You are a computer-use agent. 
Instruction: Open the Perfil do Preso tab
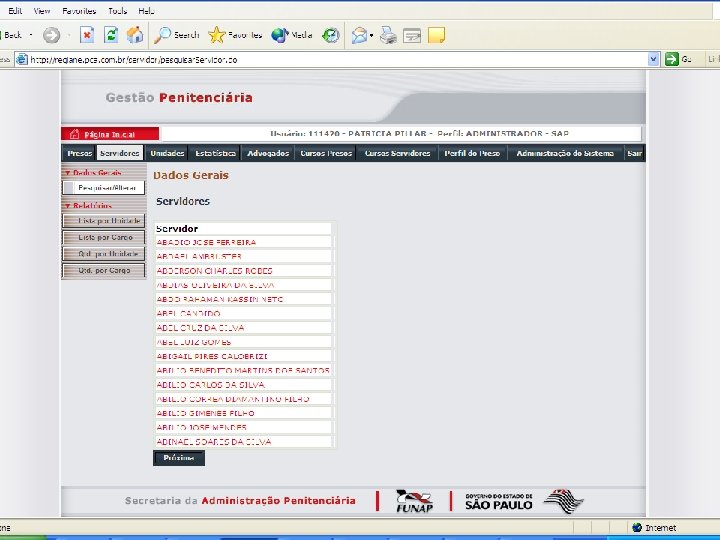coord(472,153)
